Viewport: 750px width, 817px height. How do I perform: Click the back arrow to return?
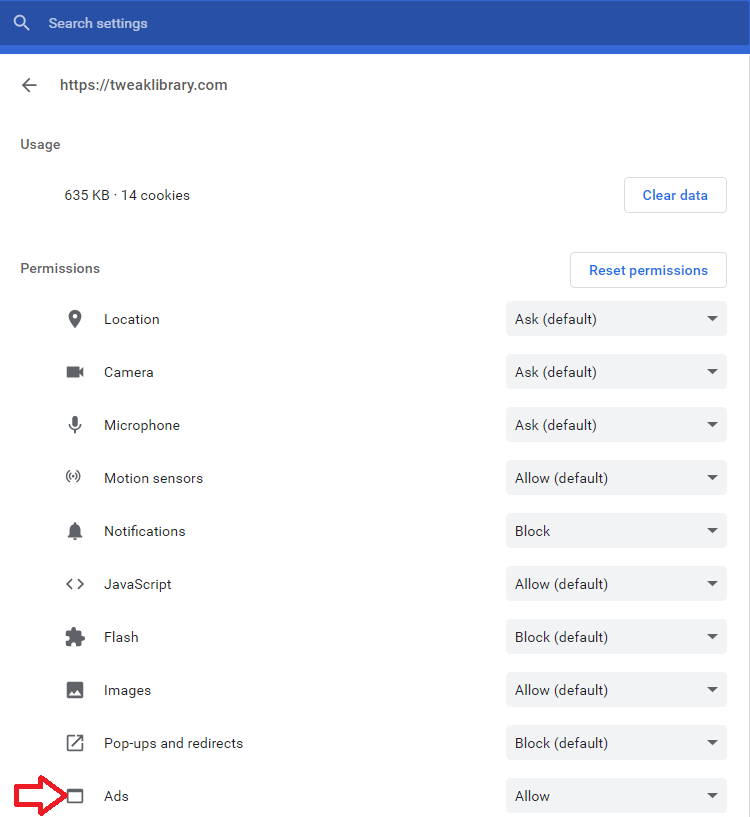tap(29, 84)
